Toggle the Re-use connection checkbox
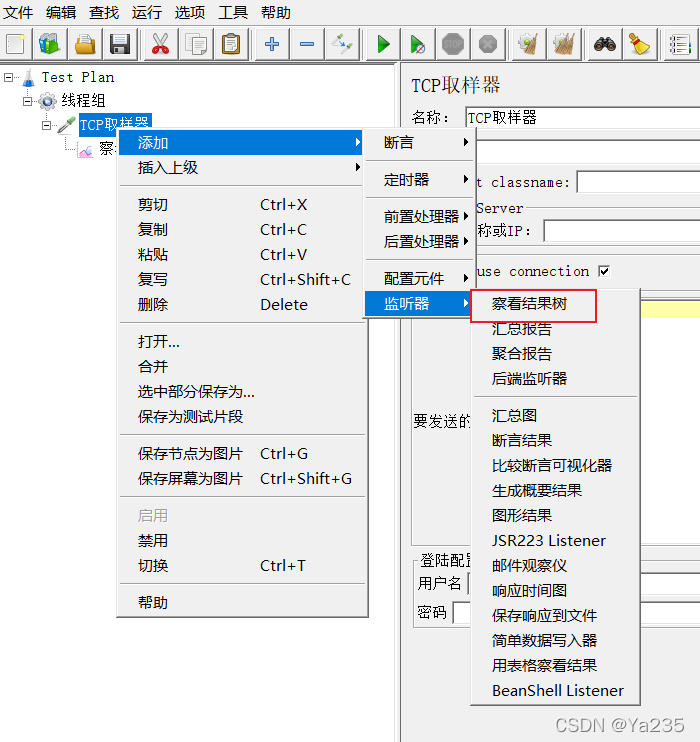Image resolution: width=700 pixels, height=742 pixels. (604, 271)
